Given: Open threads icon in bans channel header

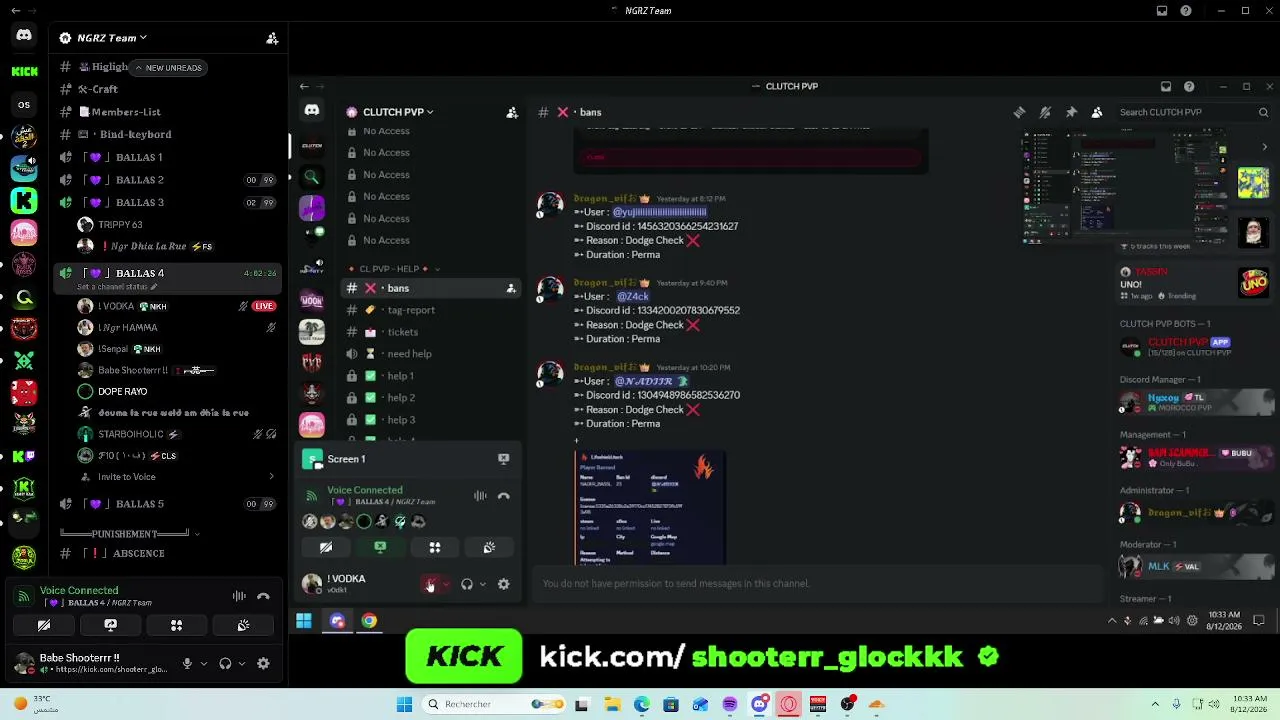Looking at the screenshot, I should click(x=1019, y=112).
